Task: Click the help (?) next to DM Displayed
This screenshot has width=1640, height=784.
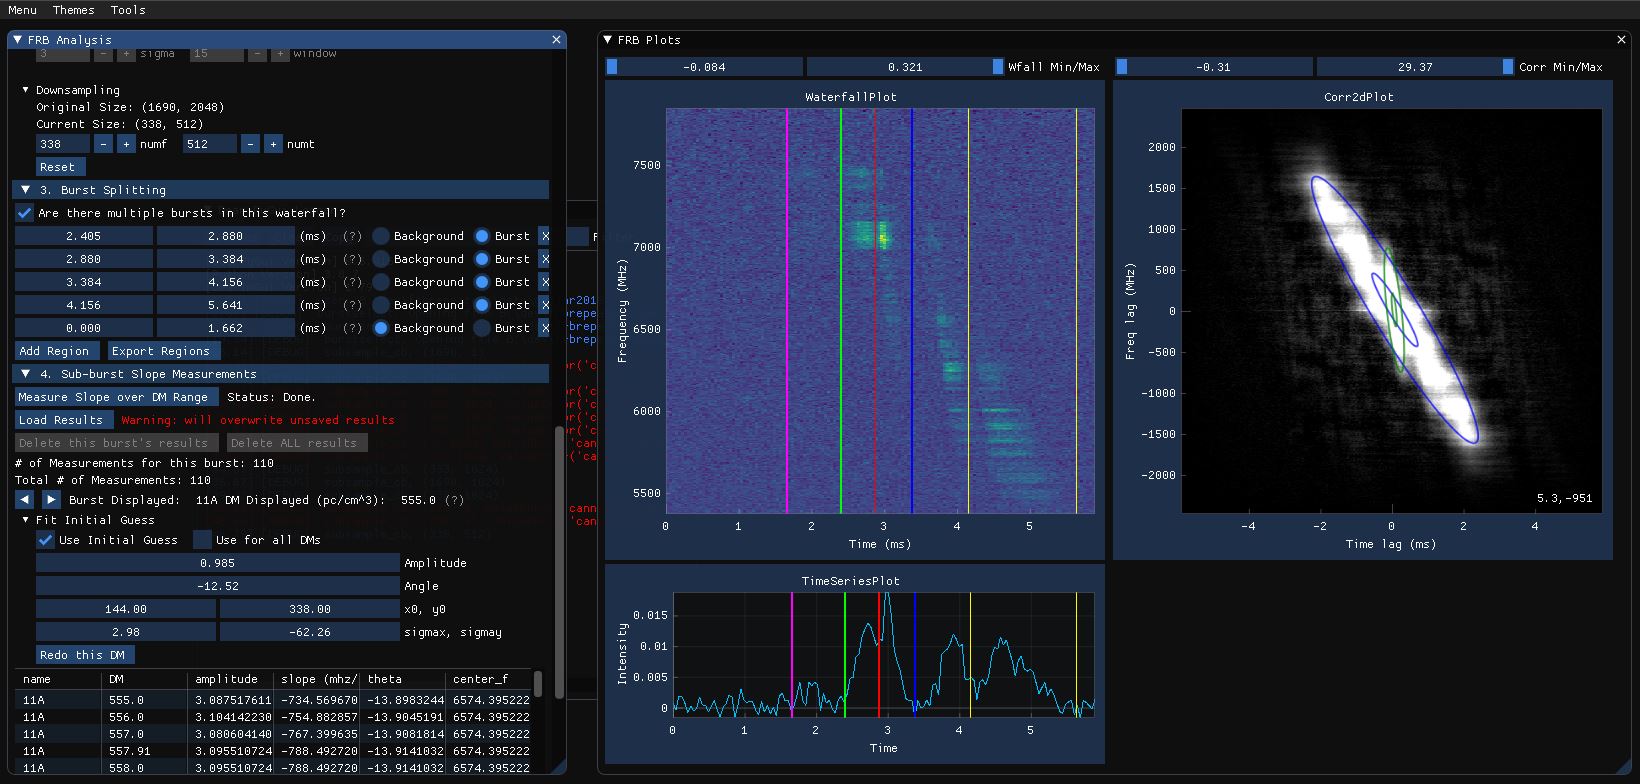Action: point(454,500)
